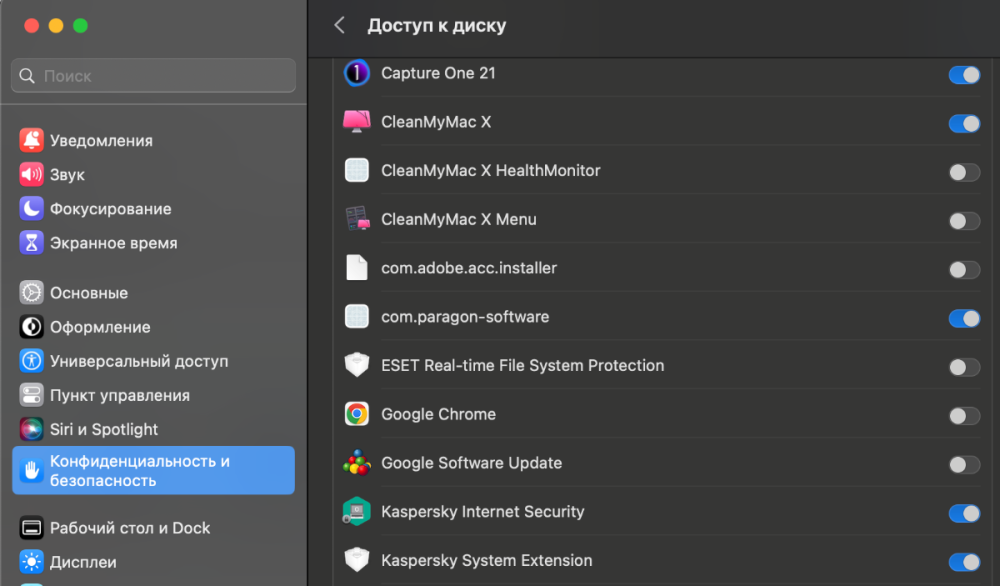Click the Kaspersky Internet Security icon
Viewport: 1000px width, 586px height.
(x=357, y=512)
